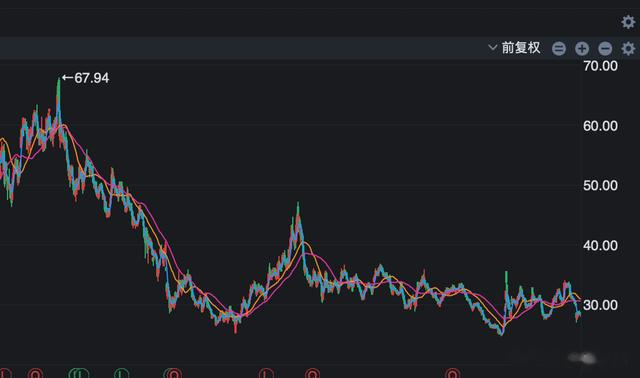Click the 60.00 price axis label
The image size is (640, 378).
click(600, 126)
